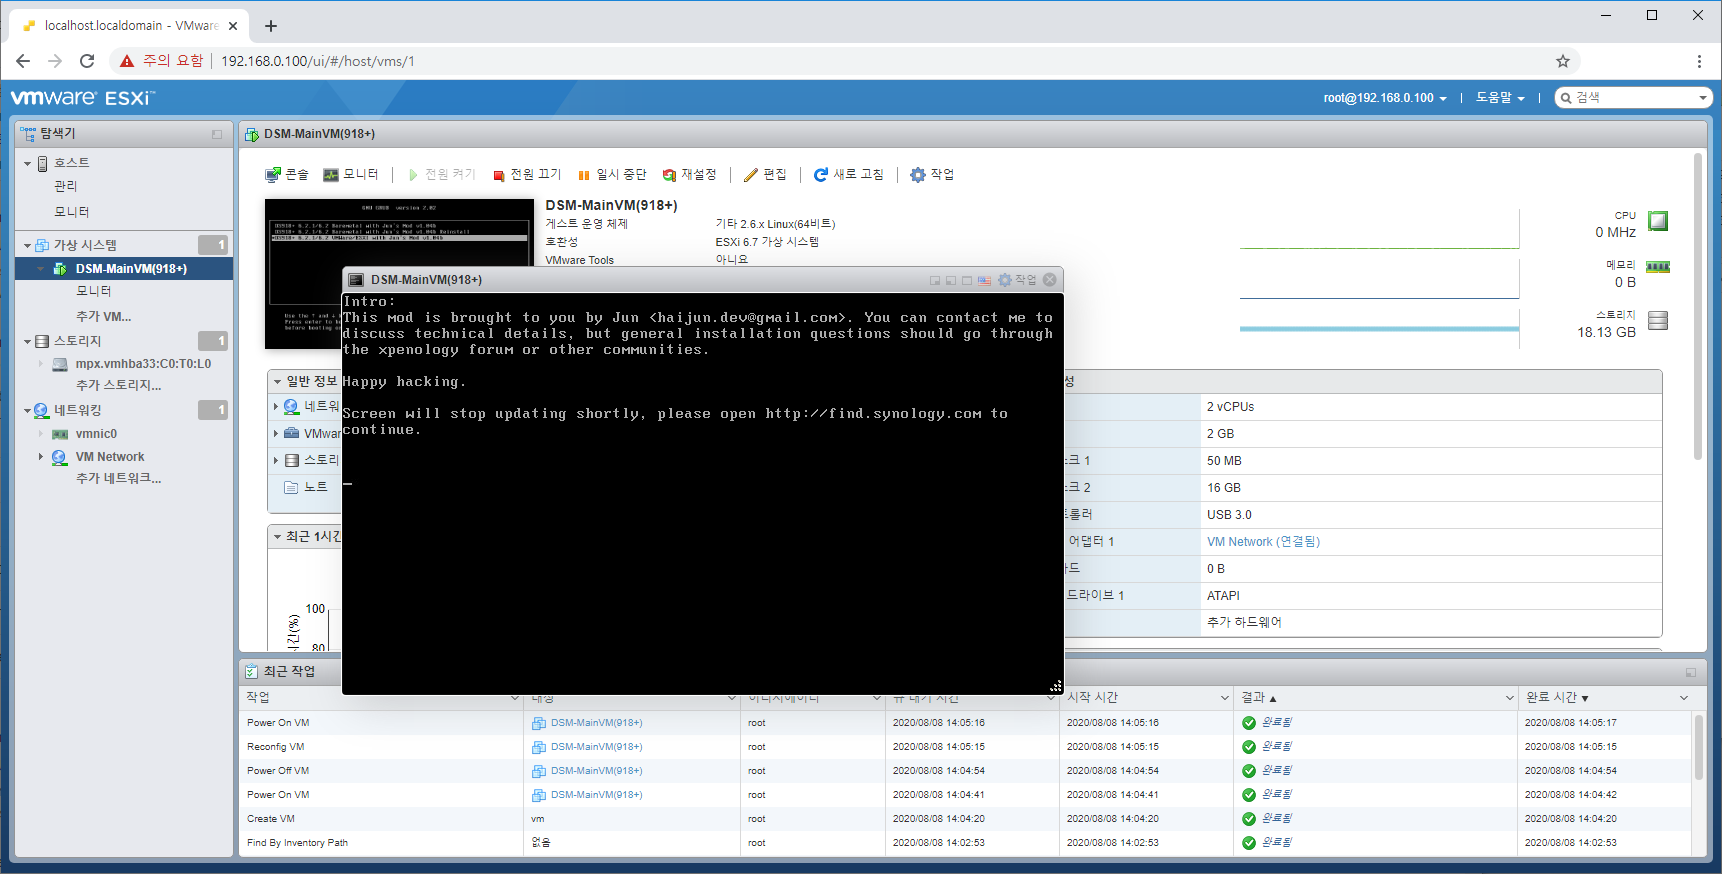Click the console window's keyboard layout flag icon
Screen dimensions: 1722x874
coord(984,280)
